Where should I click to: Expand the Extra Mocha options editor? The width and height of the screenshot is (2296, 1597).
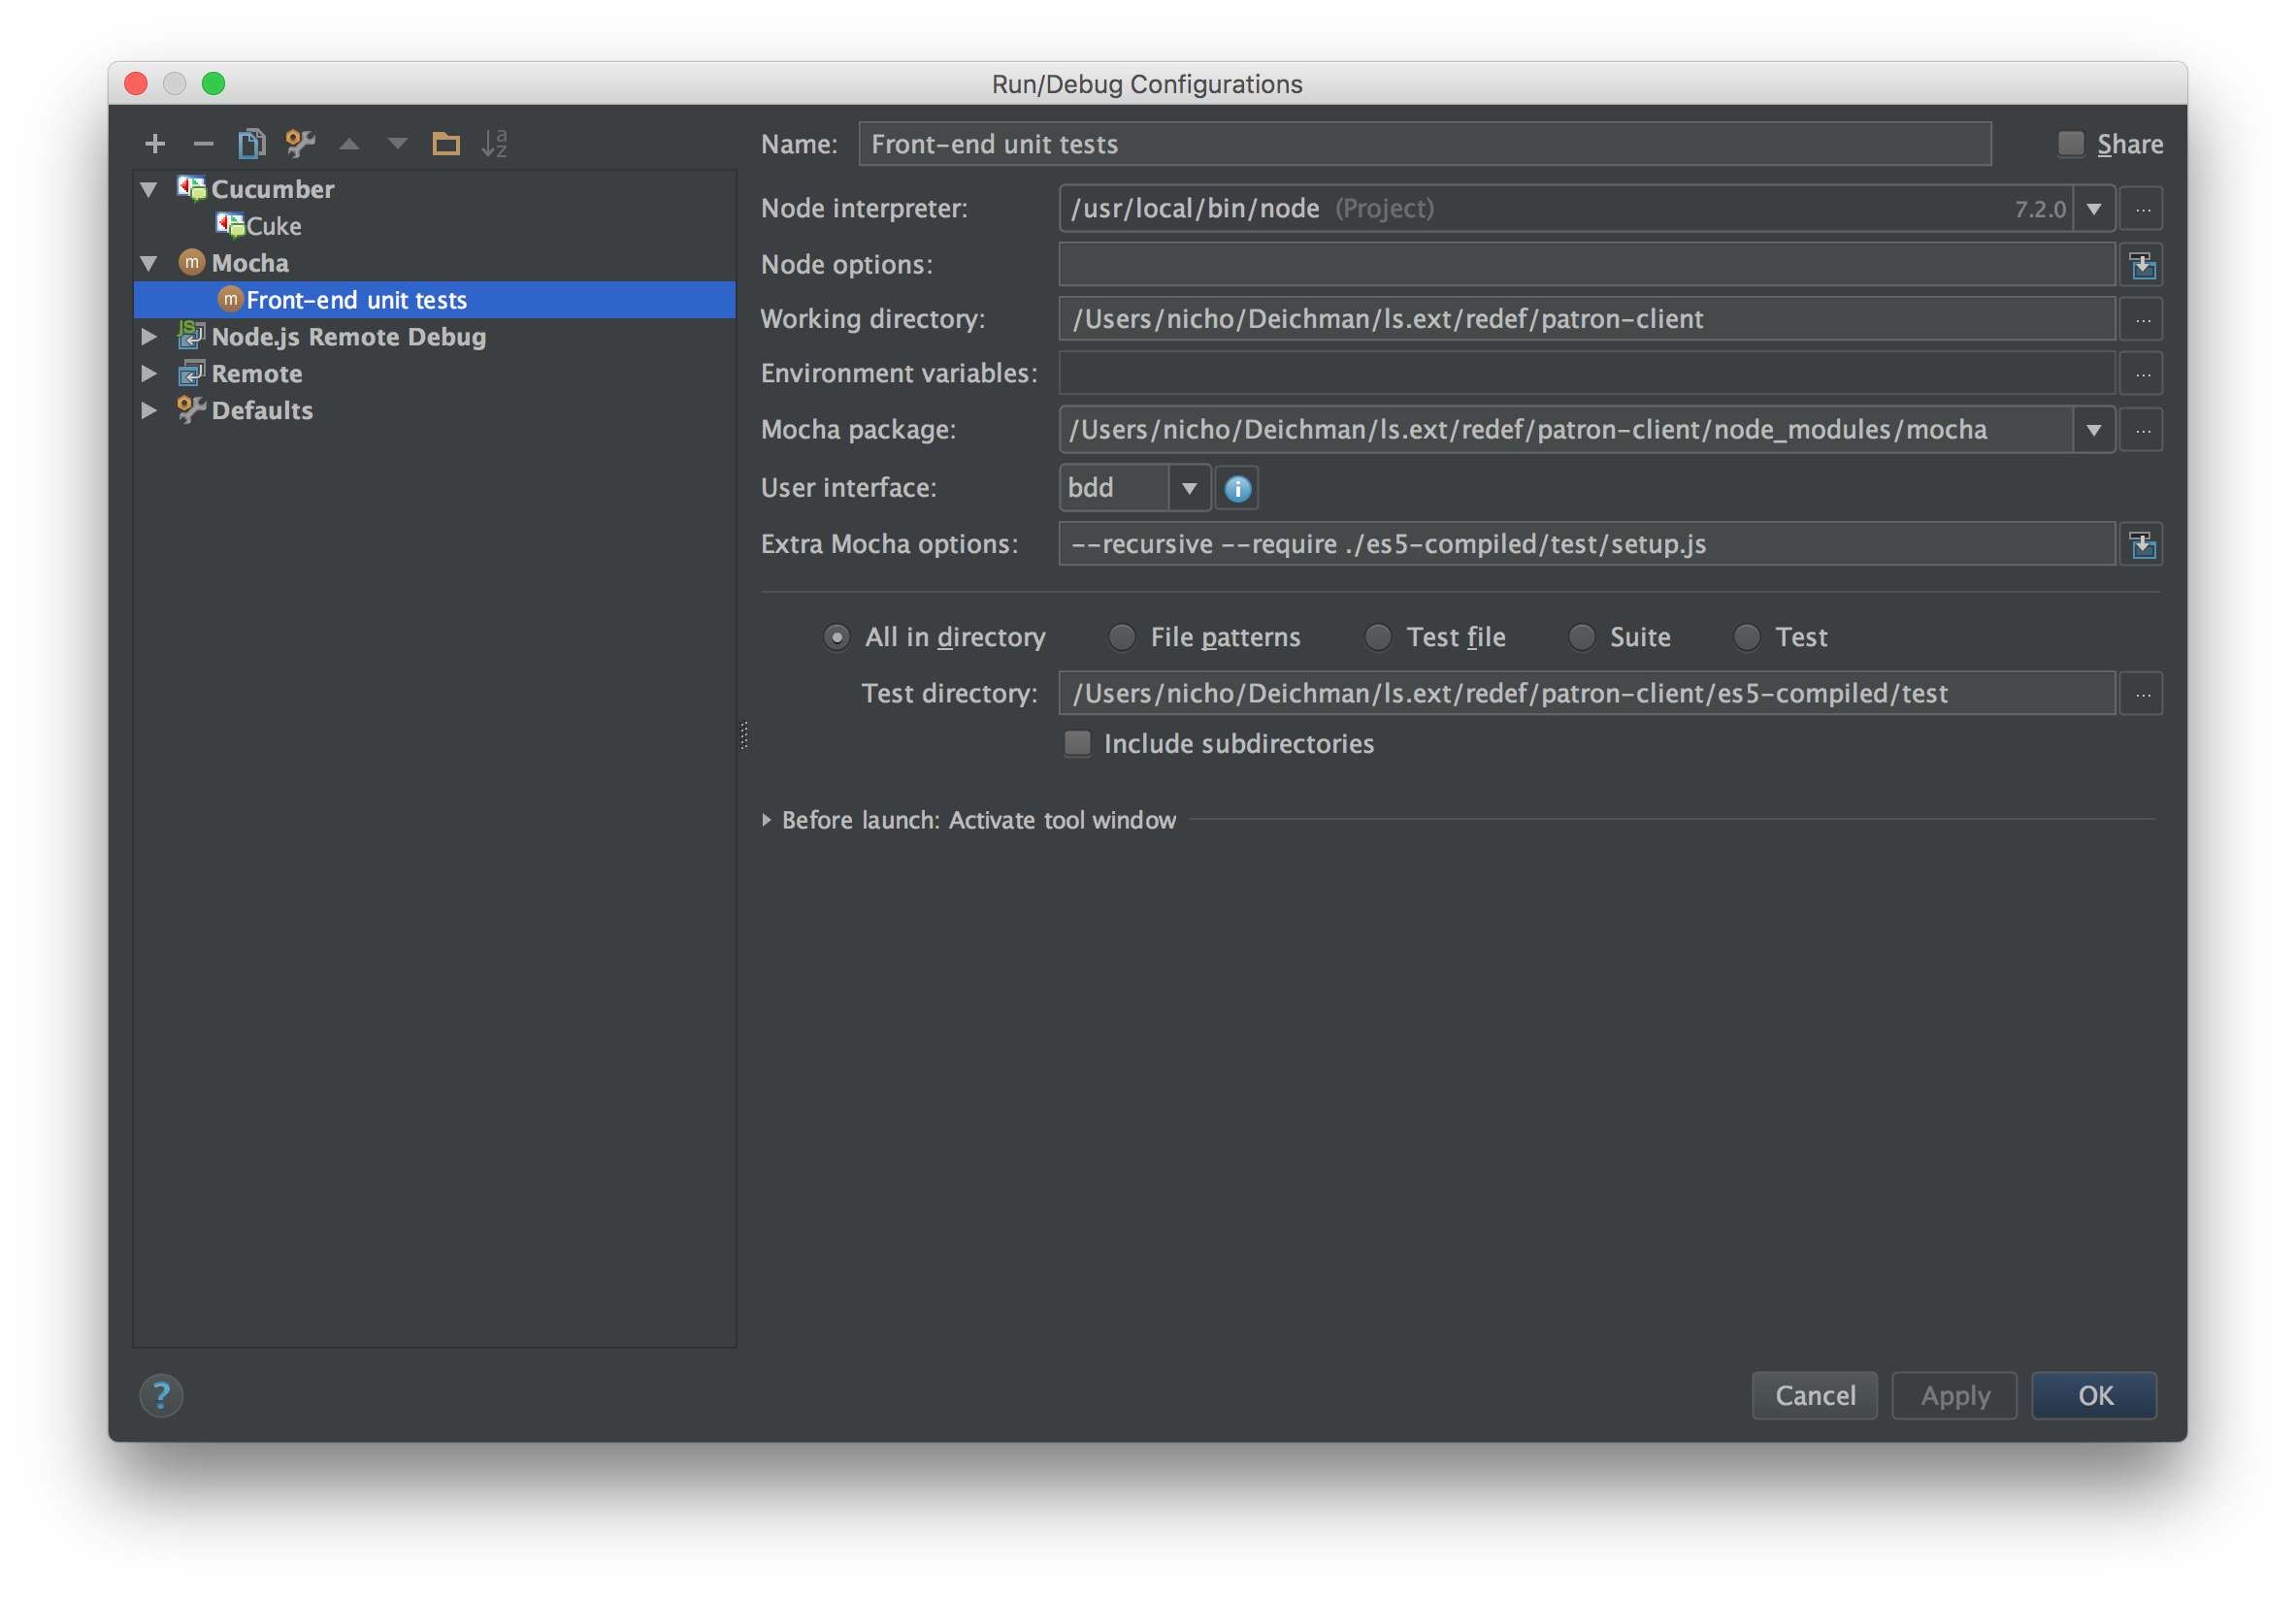pyautogui.click(x=2142, y=544)
